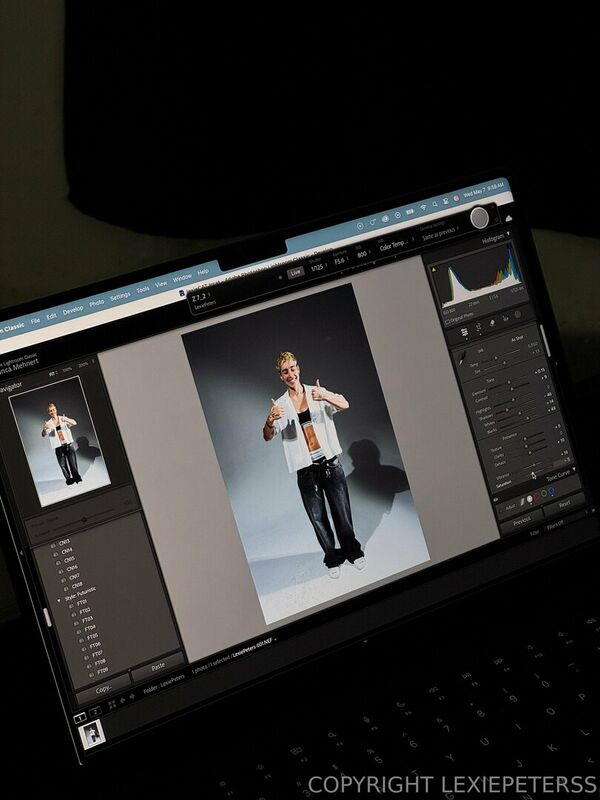
Task: Click the Paste settings button
Action: [x=158, y=667]
